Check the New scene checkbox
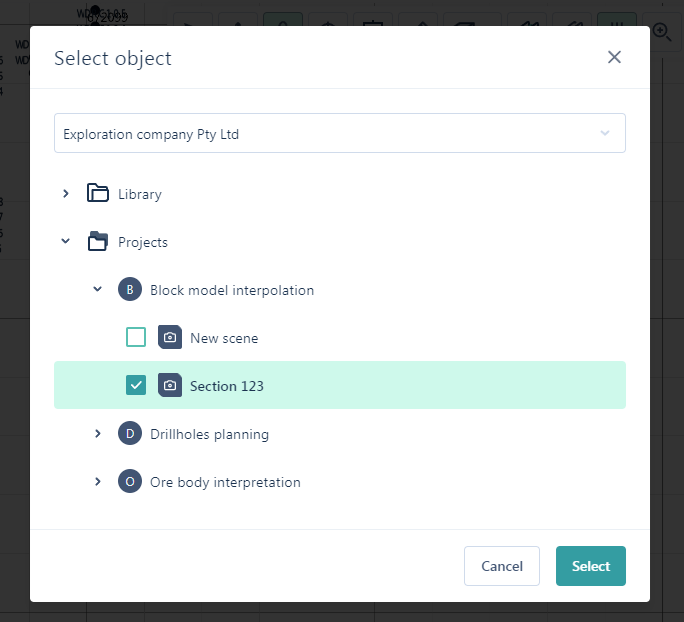684x622 pixels. (136, 338)
